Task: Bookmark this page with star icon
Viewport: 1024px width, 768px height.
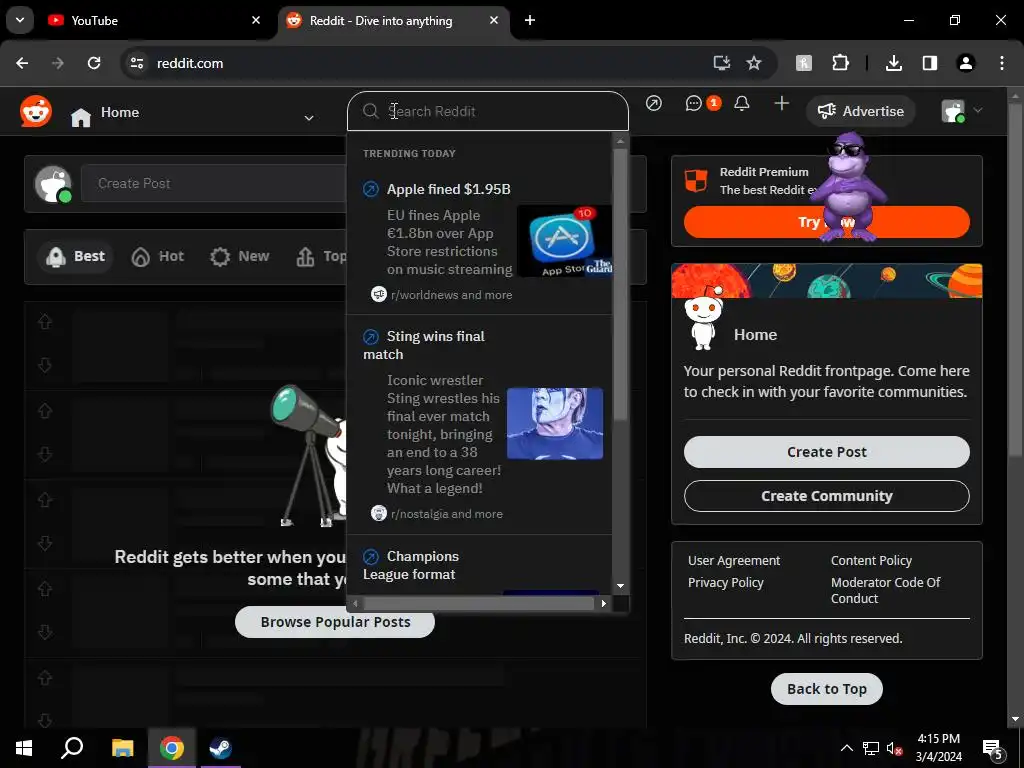Action: click(754, 63)
